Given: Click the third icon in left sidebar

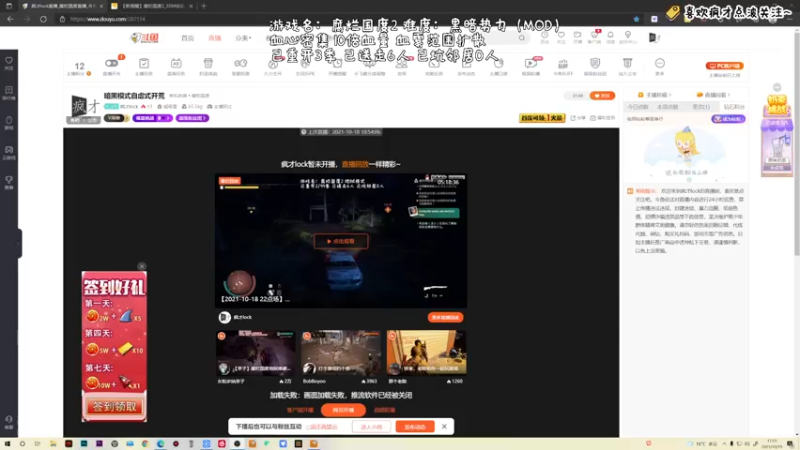Looking at the screenshot, I should [x=9, y=122].
